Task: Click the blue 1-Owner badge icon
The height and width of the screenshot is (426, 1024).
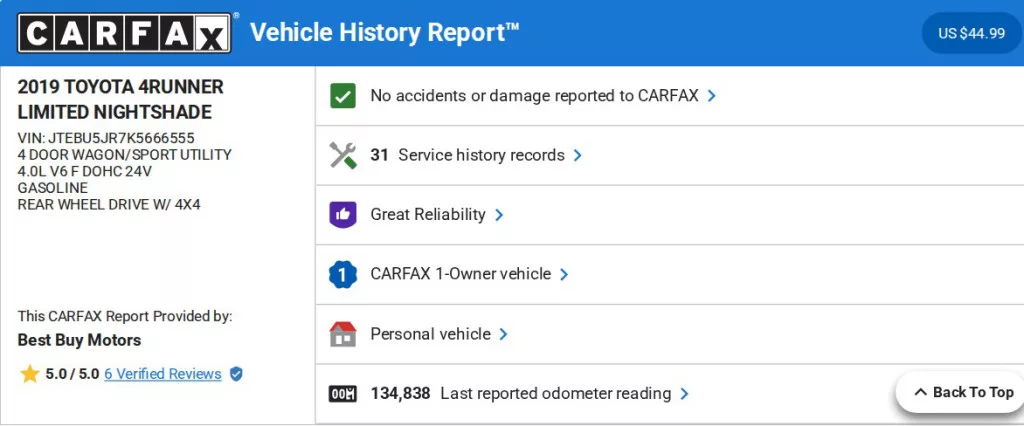Action: point(343,274)
